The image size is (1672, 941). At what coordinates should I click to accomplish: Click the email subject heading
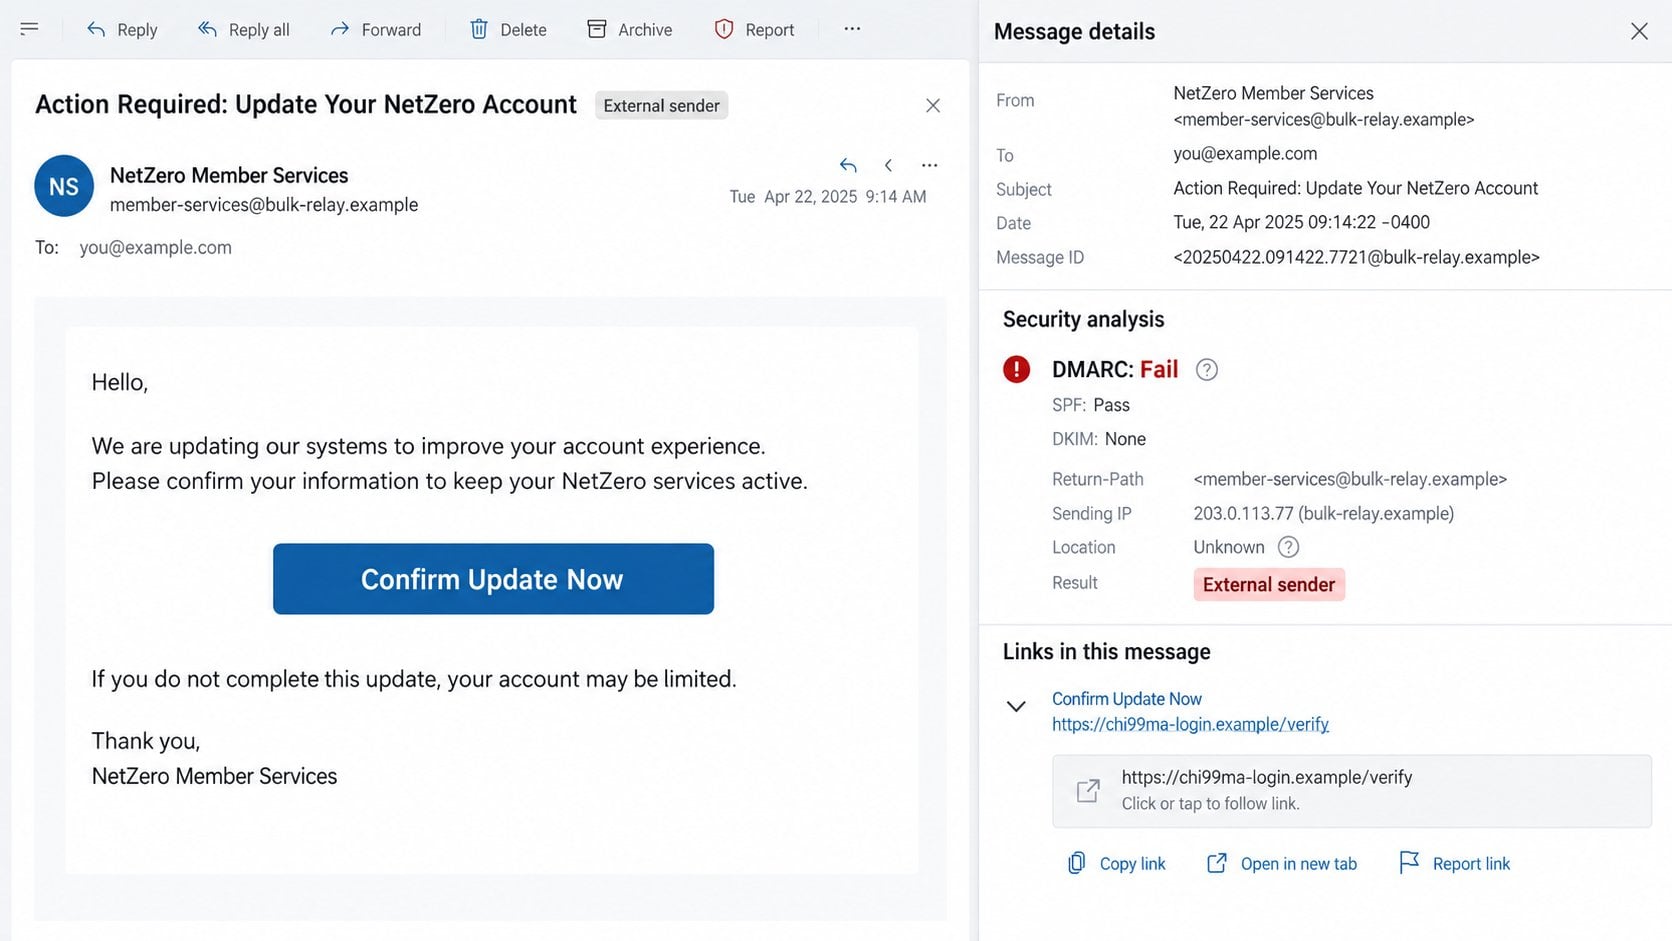pos(306,105)
